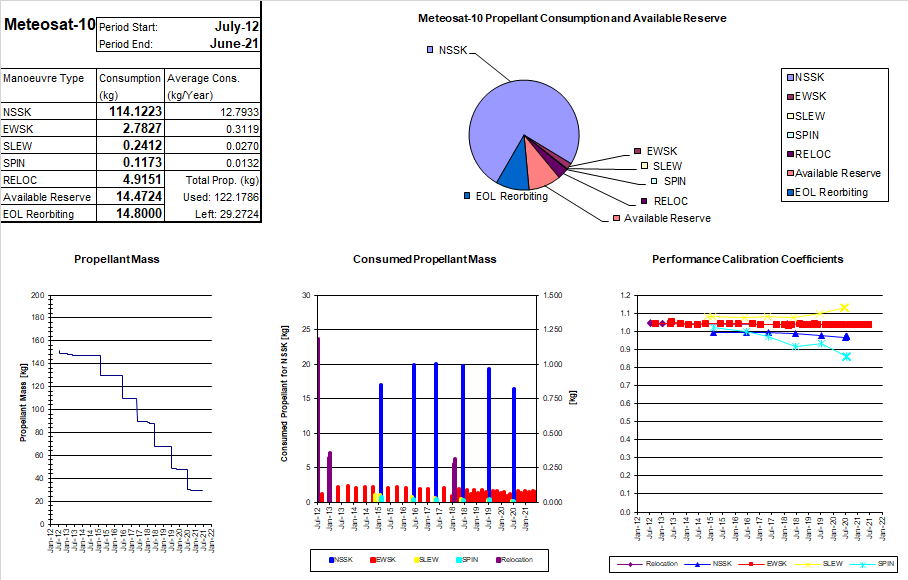Select the EOL Reorbiting row label in table
The width and height of the screenshot is (908, 580).
[38, 214]
